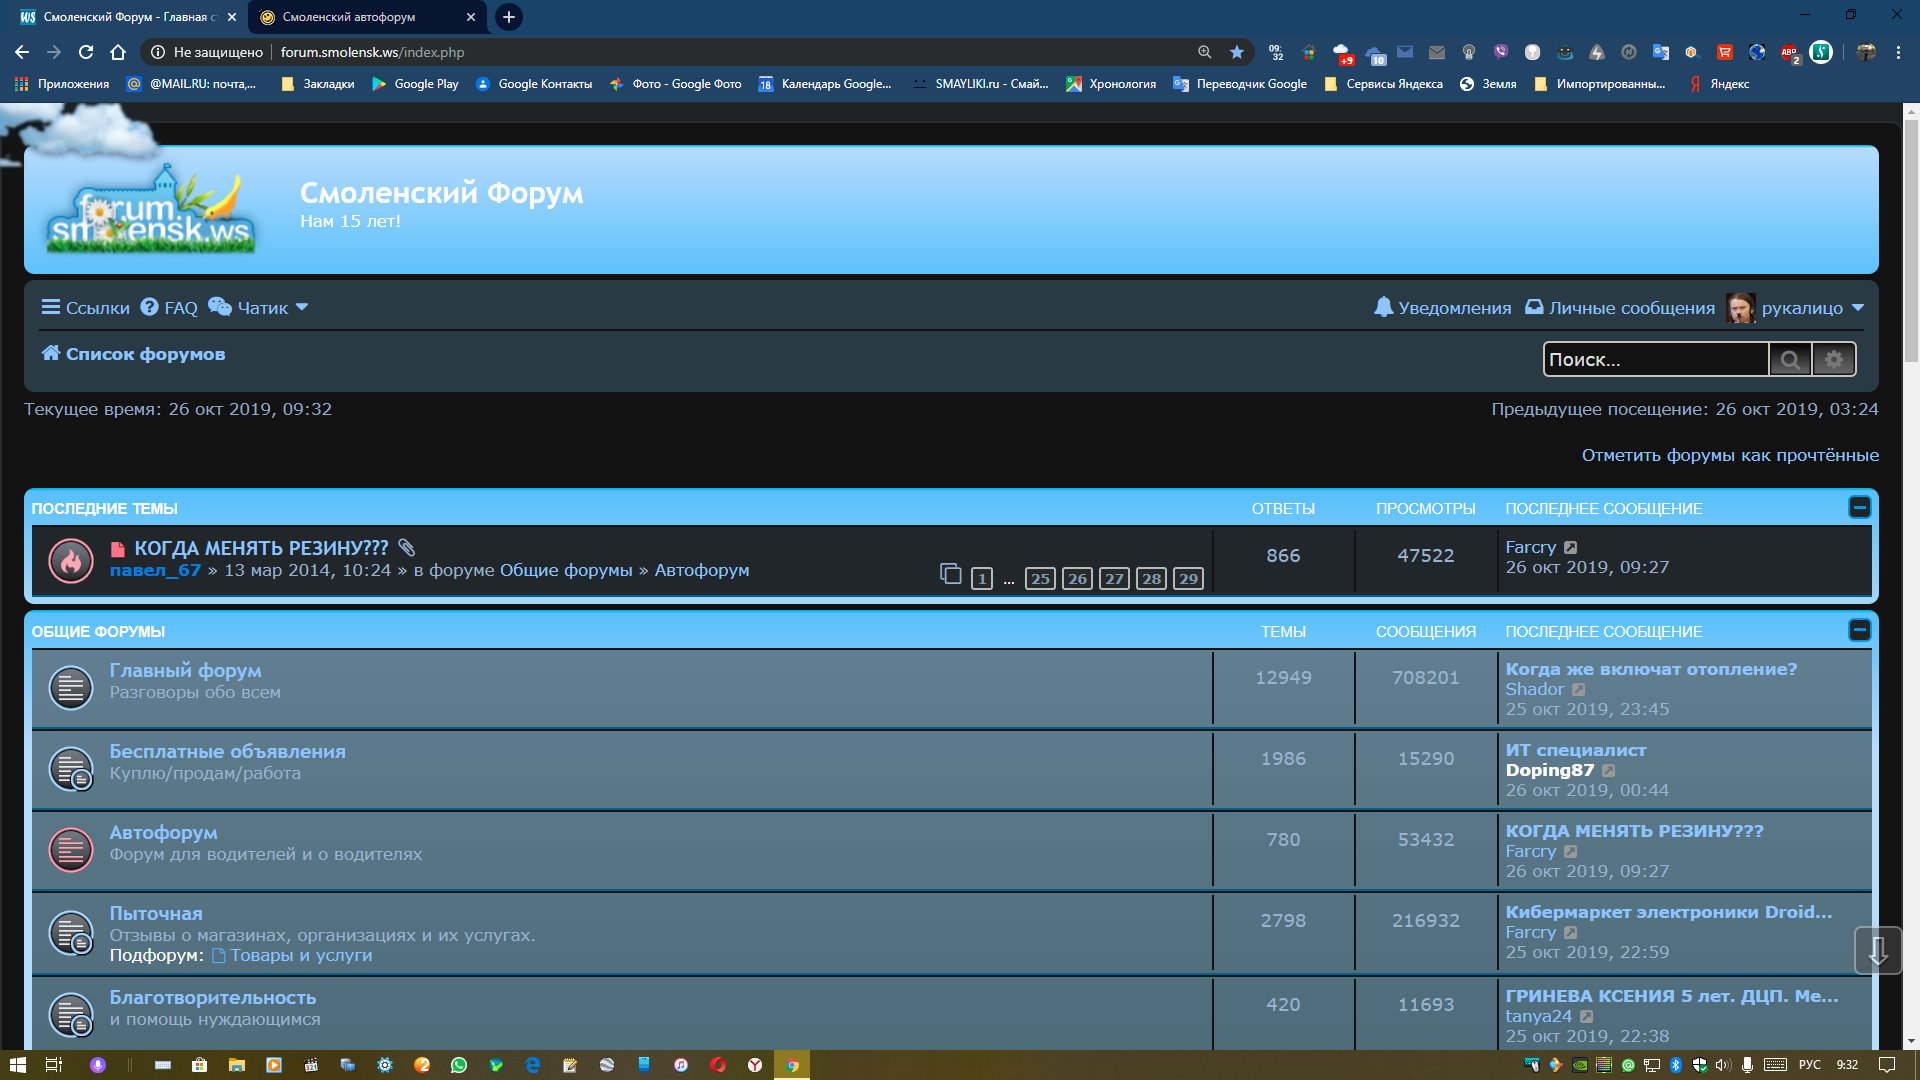1920x1080 pixels.
Task: Open the Приложения bookmarks shortcut
Action: (x=62, y=84)
